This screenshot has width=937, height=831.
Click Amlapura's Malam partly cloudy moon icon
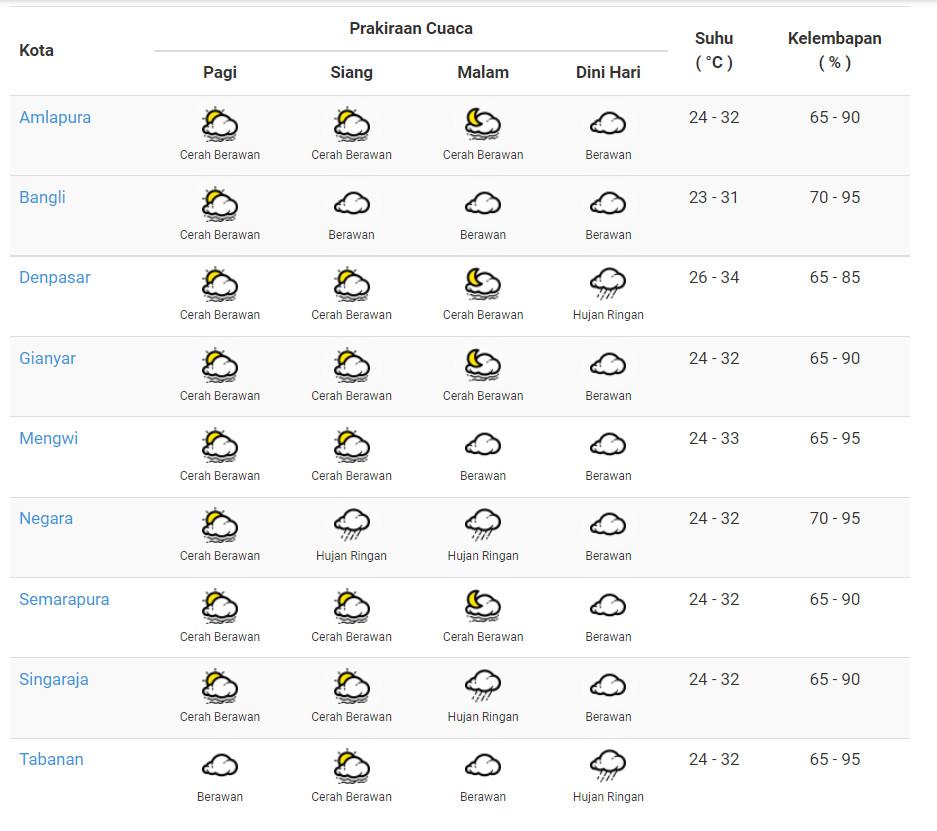[483, 124]
